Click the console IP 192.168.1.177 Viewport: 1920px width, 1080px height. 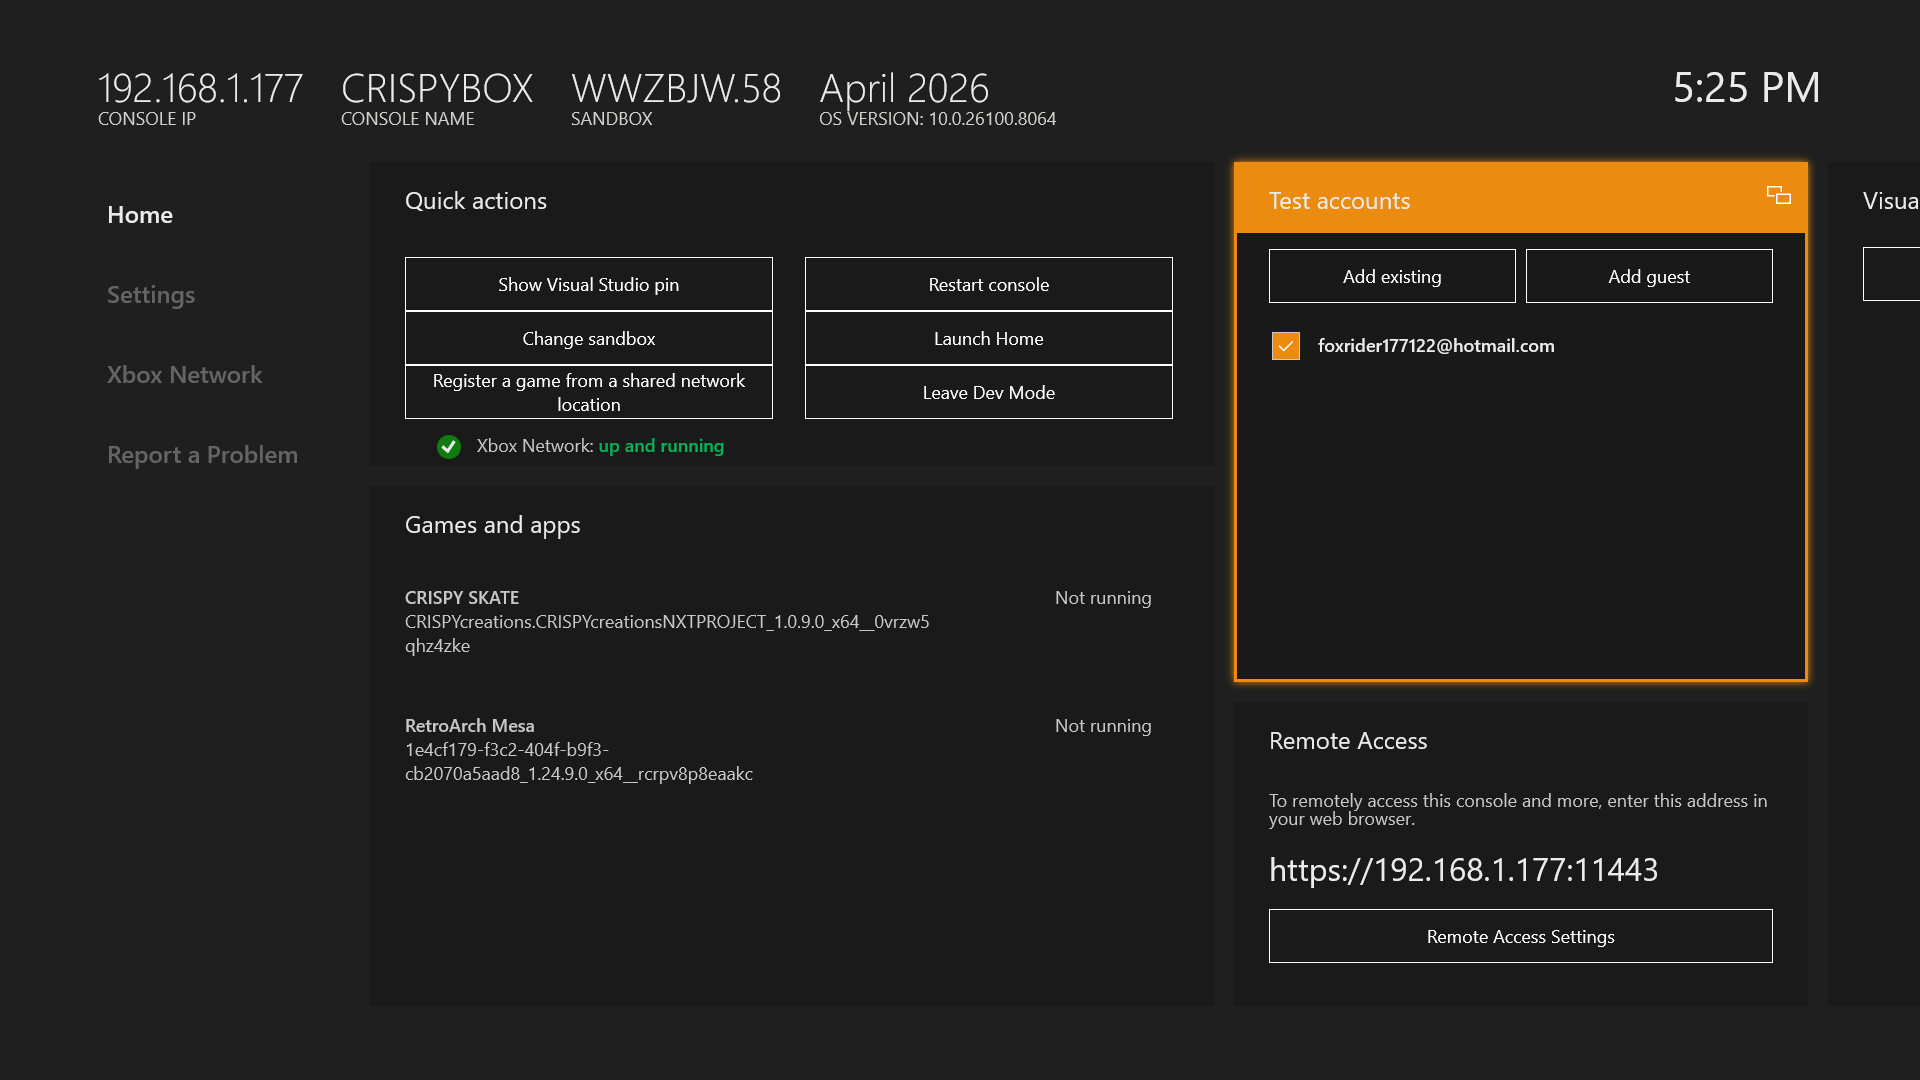tap(200, 88)
